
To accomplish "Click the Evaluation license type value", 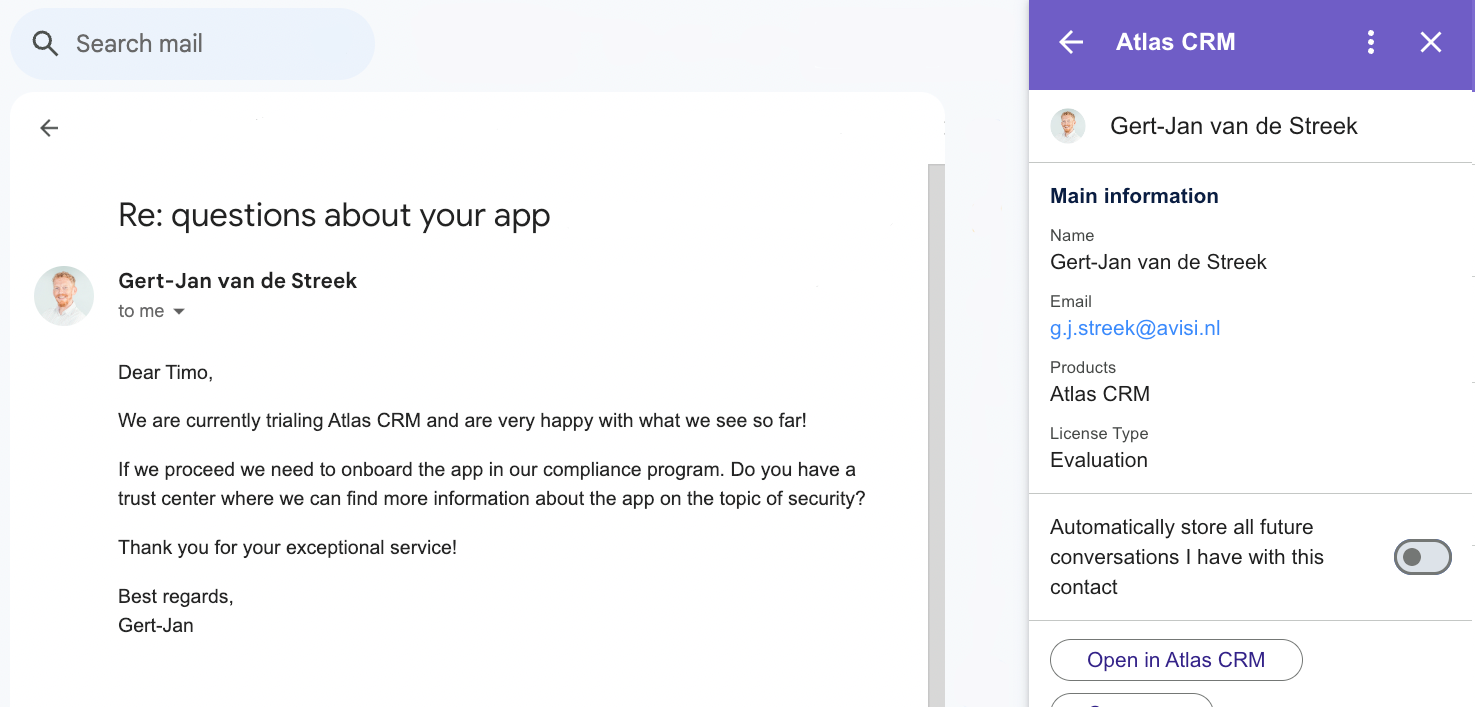I will tap(1099, 460).
